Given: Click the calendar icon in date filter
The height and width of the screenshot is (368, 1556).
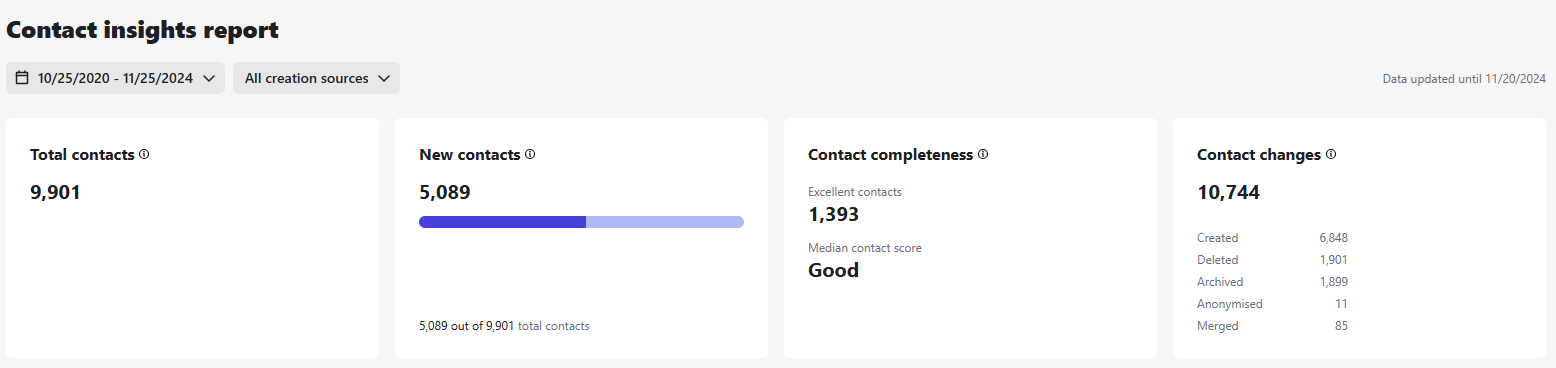Looking at the screenshot, I should [22, 78].
